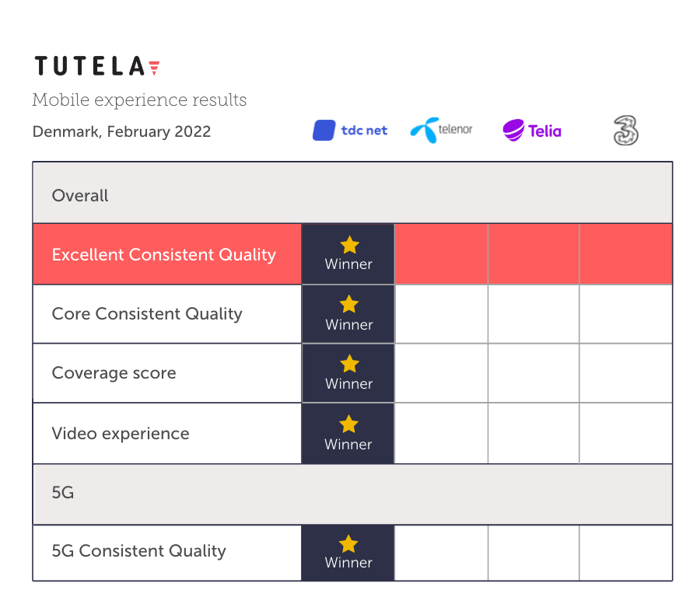This screenshot has height=611, width=700.
Task: Click the Denmark, February 2022 text
Action: click(x=121, y=132)
